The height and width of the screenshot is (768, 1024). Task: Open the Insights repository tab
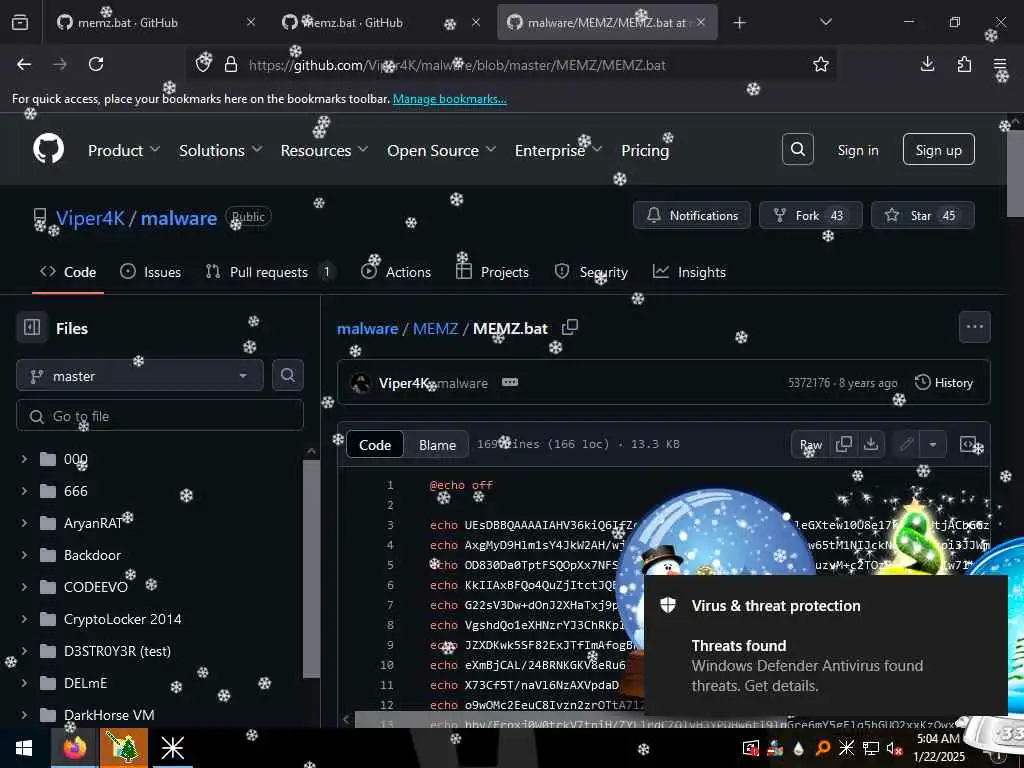click(x=689, y=272)
